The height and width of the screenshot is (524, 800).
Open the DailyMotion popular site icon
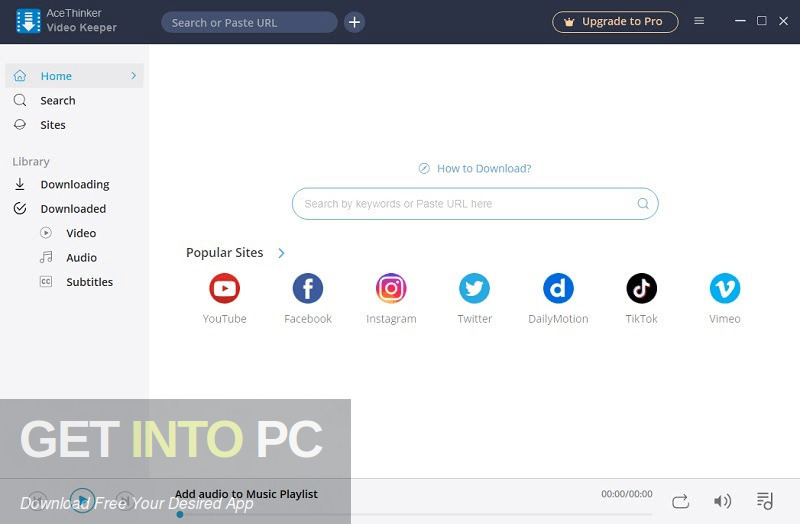click(558, 288)
